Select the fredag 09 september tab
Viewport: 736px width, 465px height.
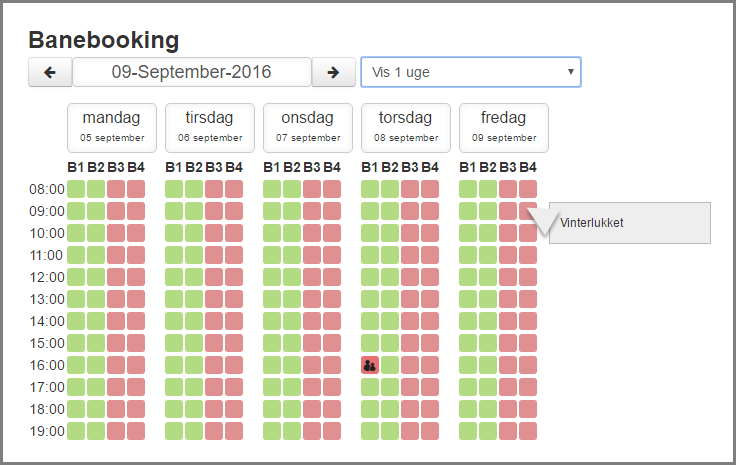[504, 127]
